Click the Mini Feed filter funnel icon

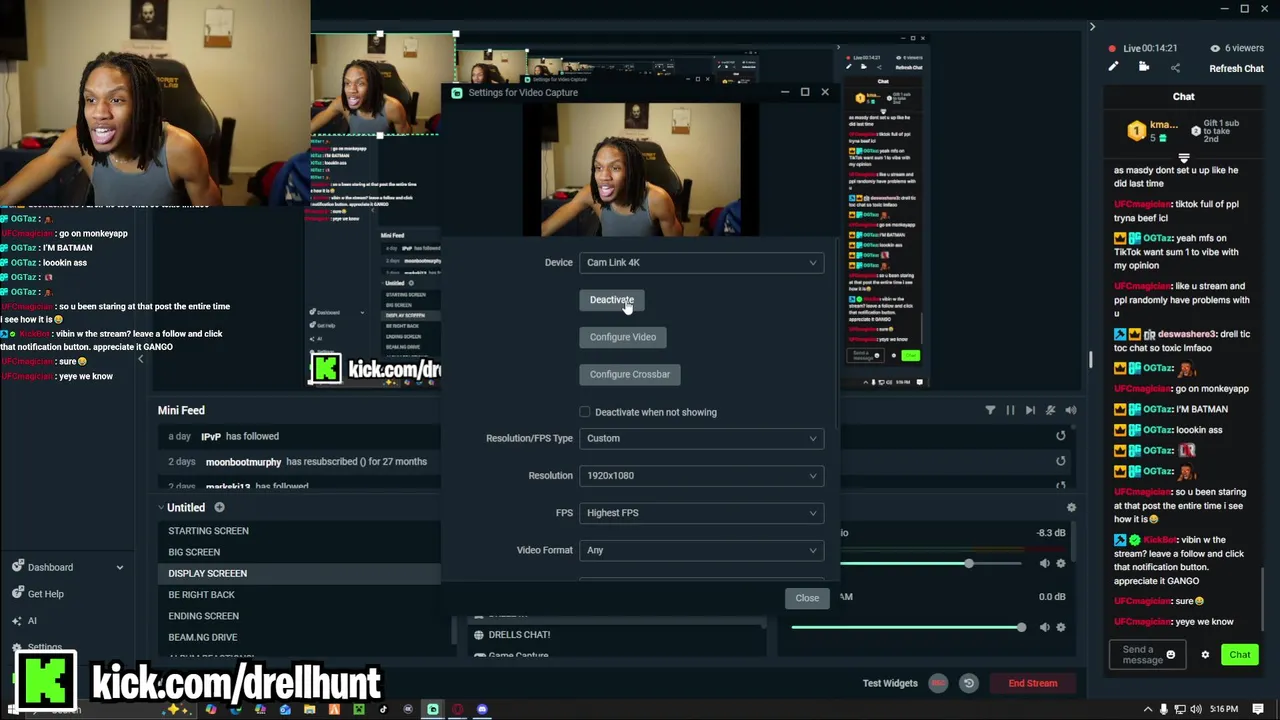pos(990,410)
